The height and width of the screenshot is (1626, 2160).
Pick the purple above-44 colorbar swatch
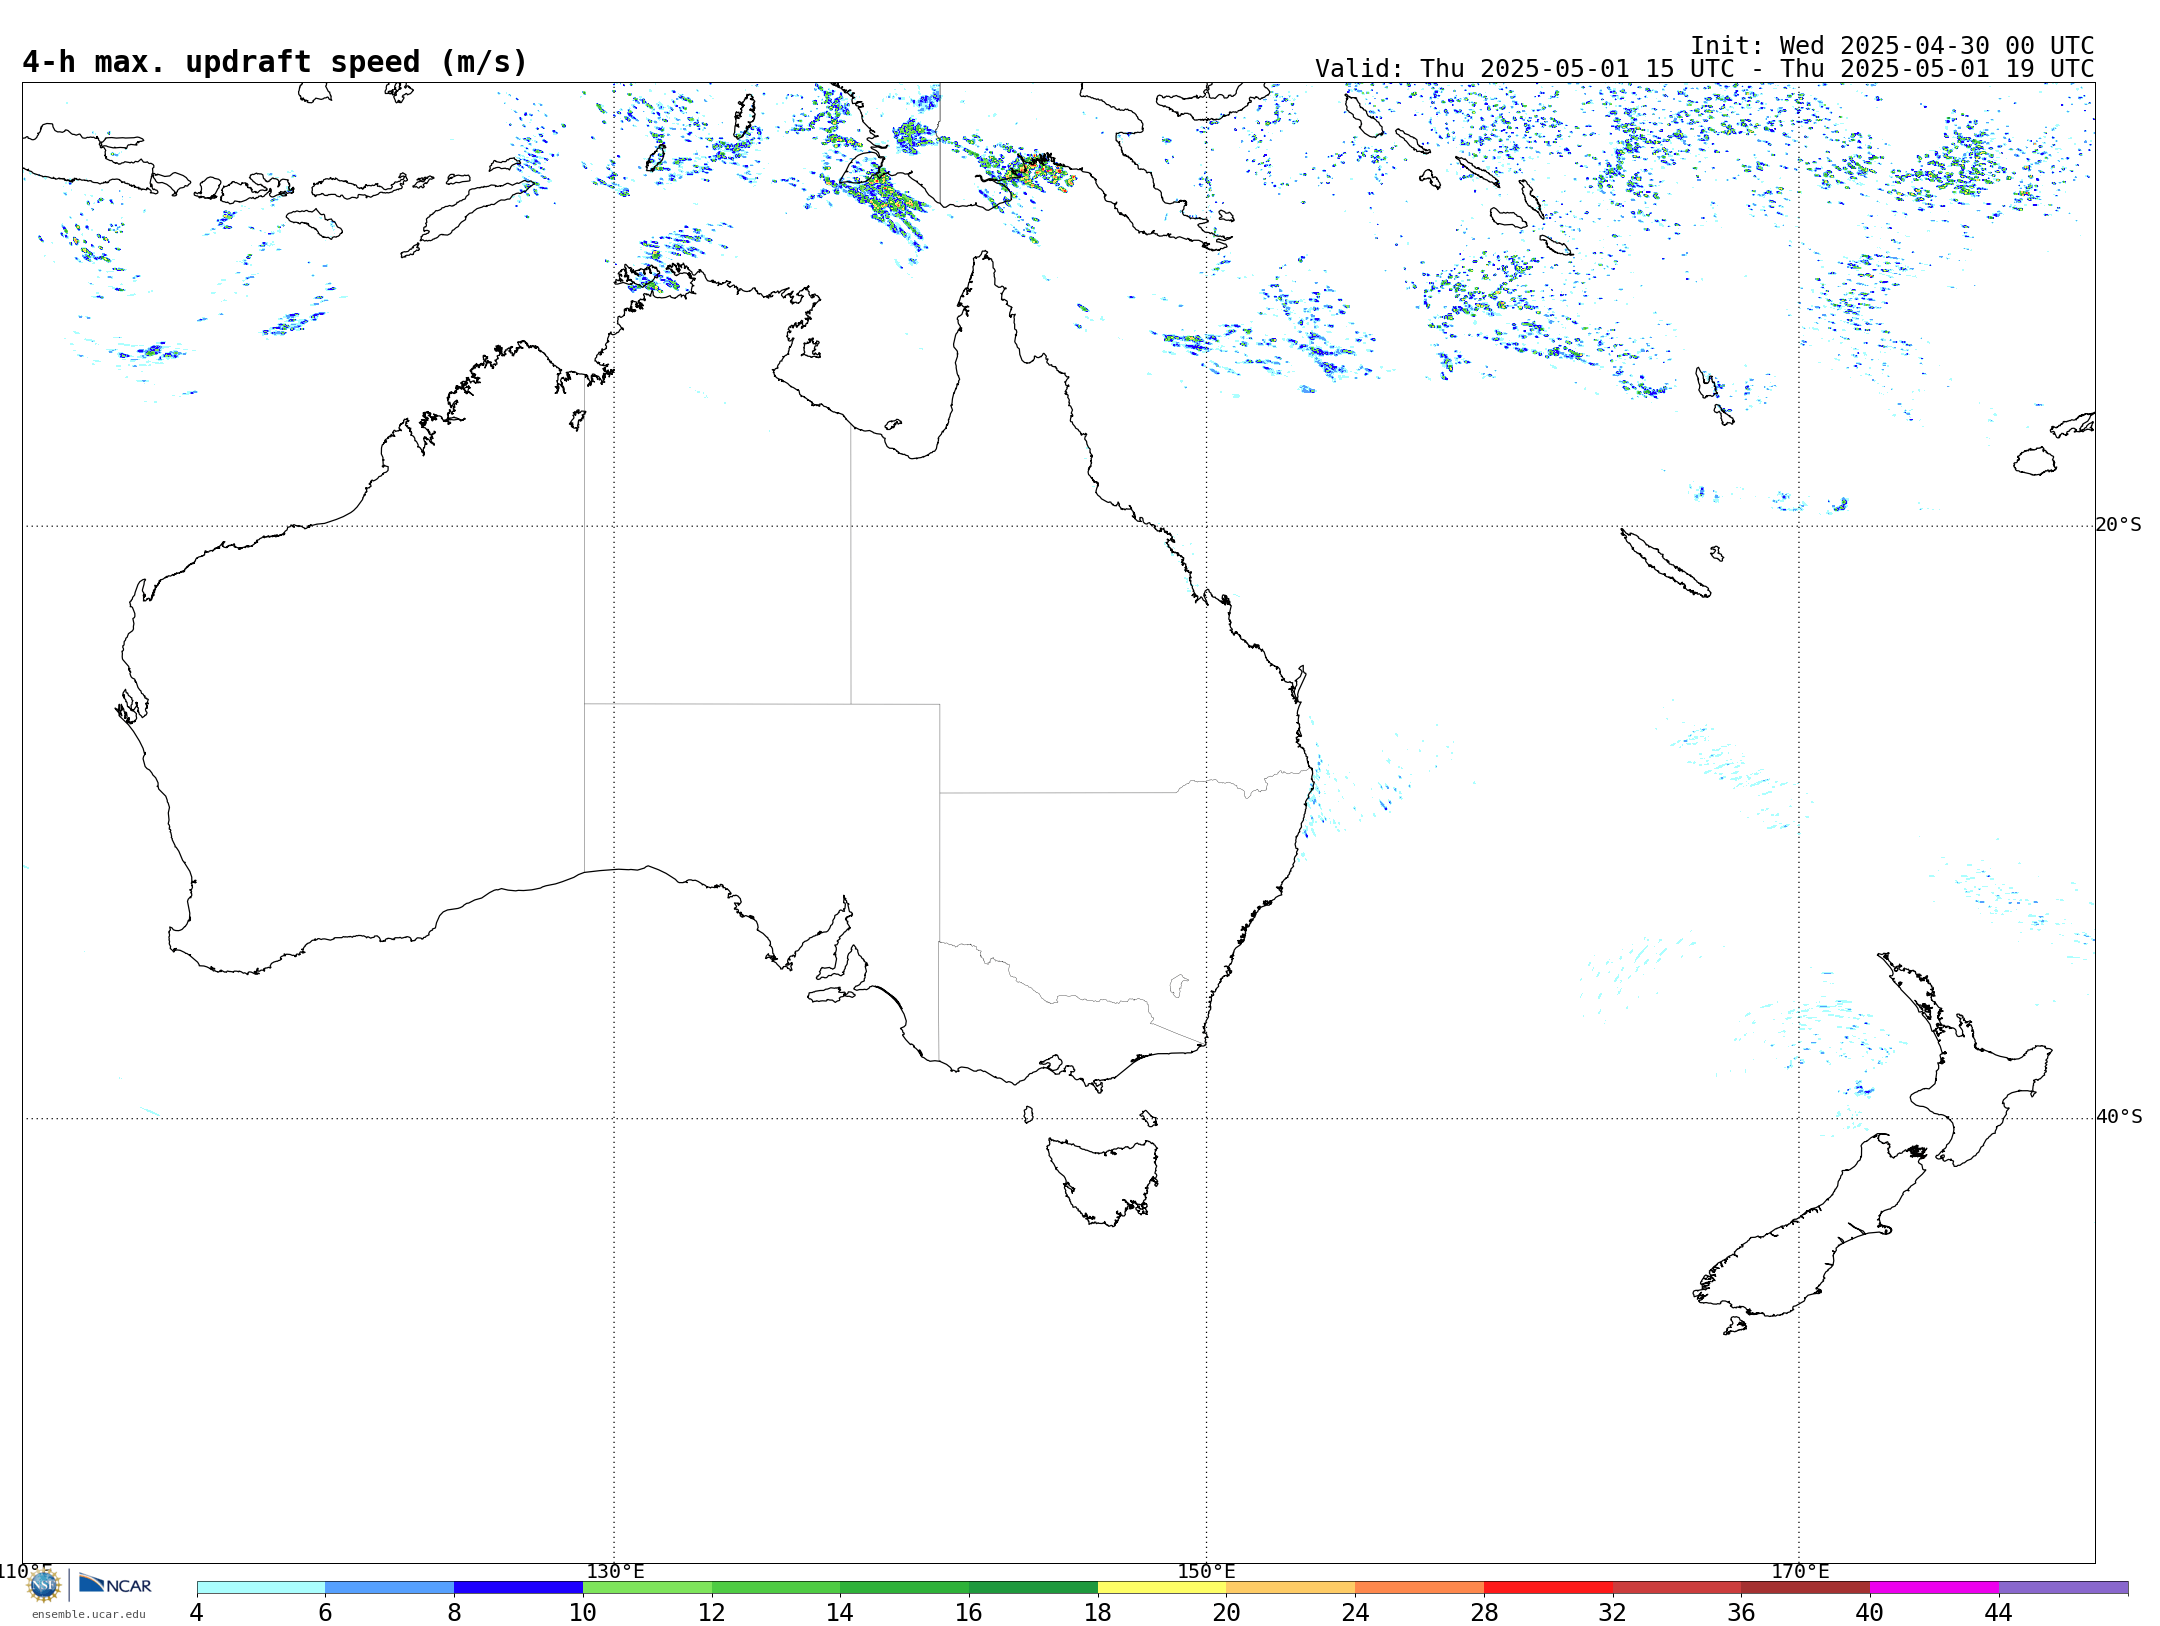[x=2063, y=1587]
